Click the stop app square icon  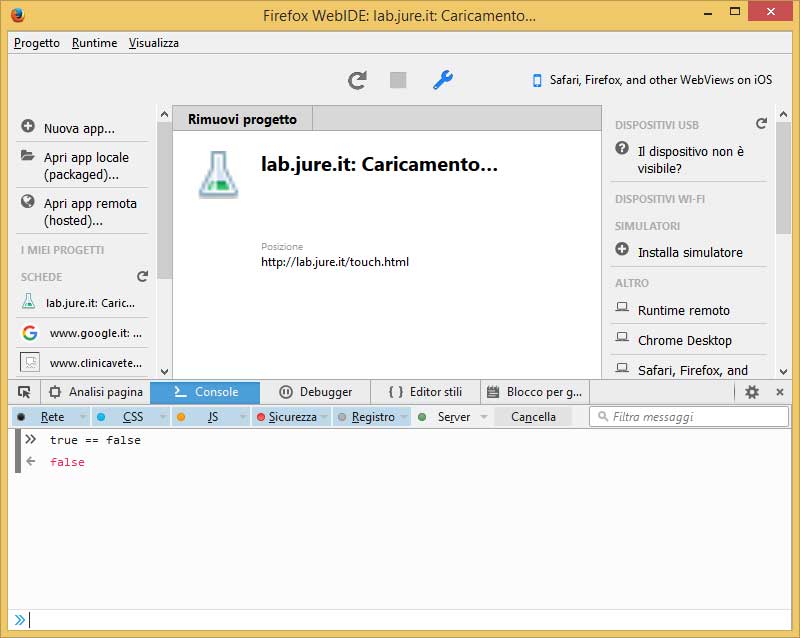click(x=398, y=80)
